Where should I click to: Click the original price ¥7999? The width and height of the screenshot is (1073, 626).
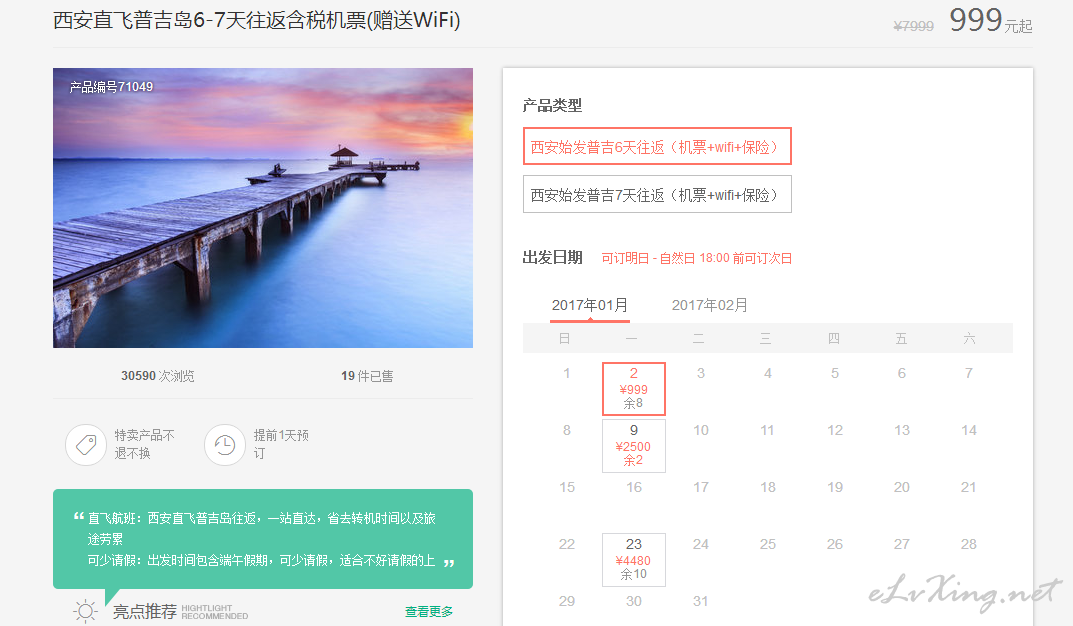pyautogui.click(x=914, y=26)
